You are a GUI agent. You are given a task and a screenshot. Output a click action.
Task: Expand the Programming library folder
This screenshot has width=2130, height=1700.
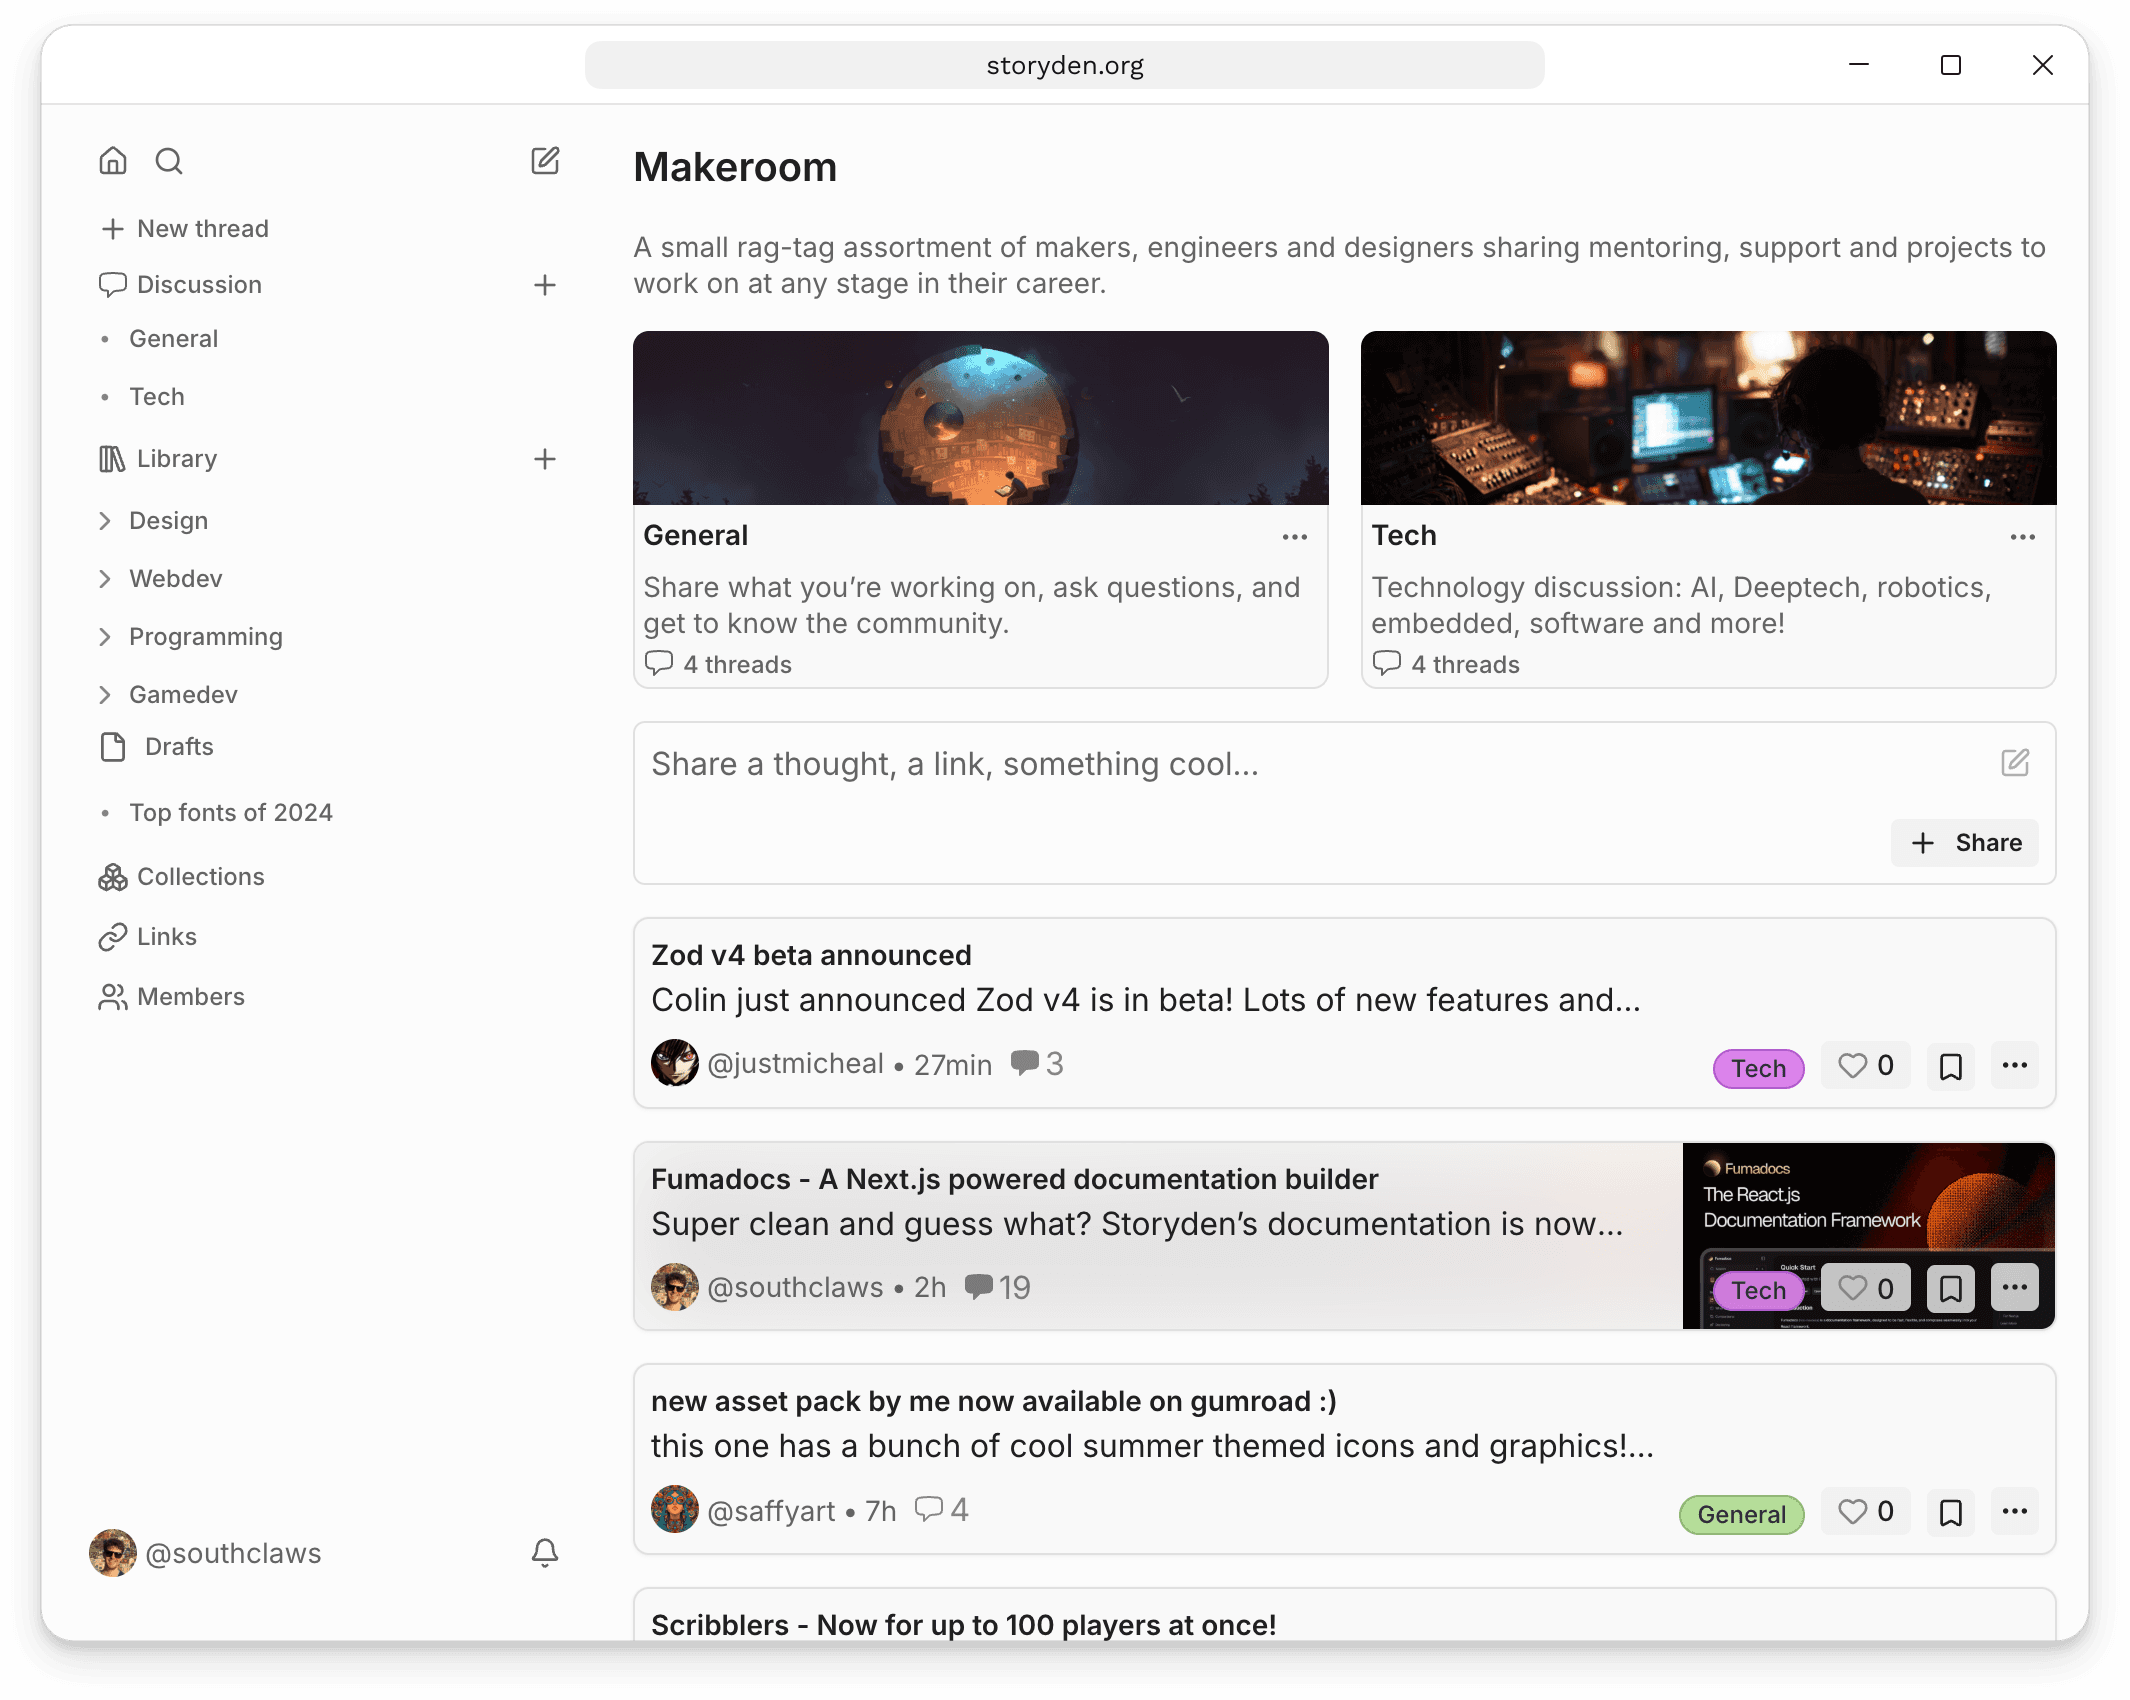coord(105,637)
